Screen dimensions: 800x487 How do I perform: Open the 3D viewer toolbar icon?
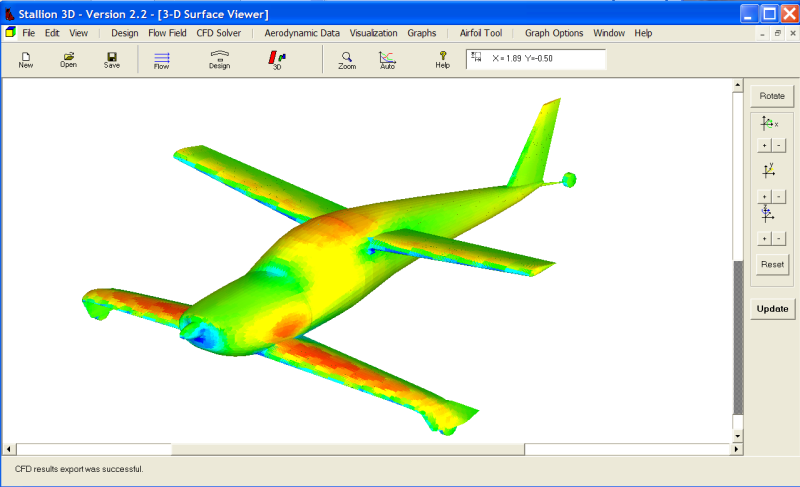277,60
